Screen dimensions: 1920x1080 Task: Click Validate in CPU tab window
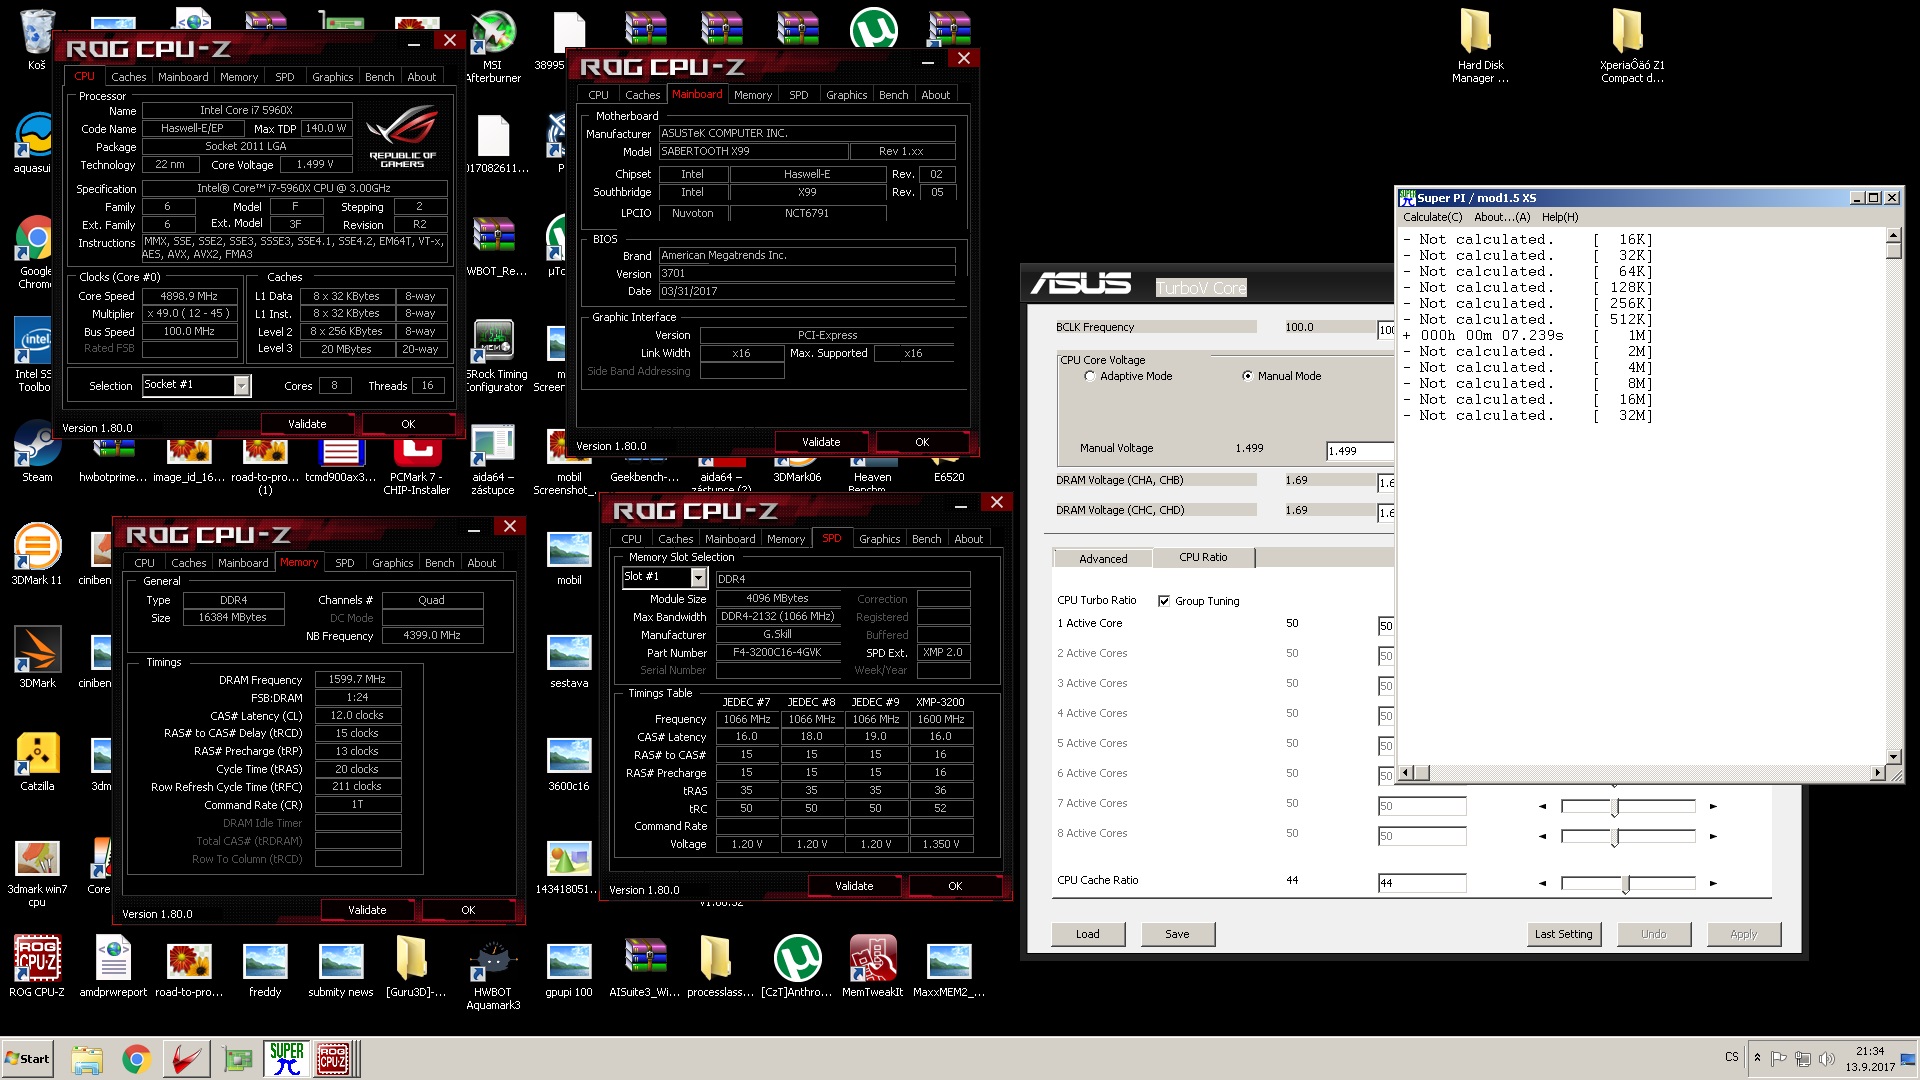click(307, 424)
